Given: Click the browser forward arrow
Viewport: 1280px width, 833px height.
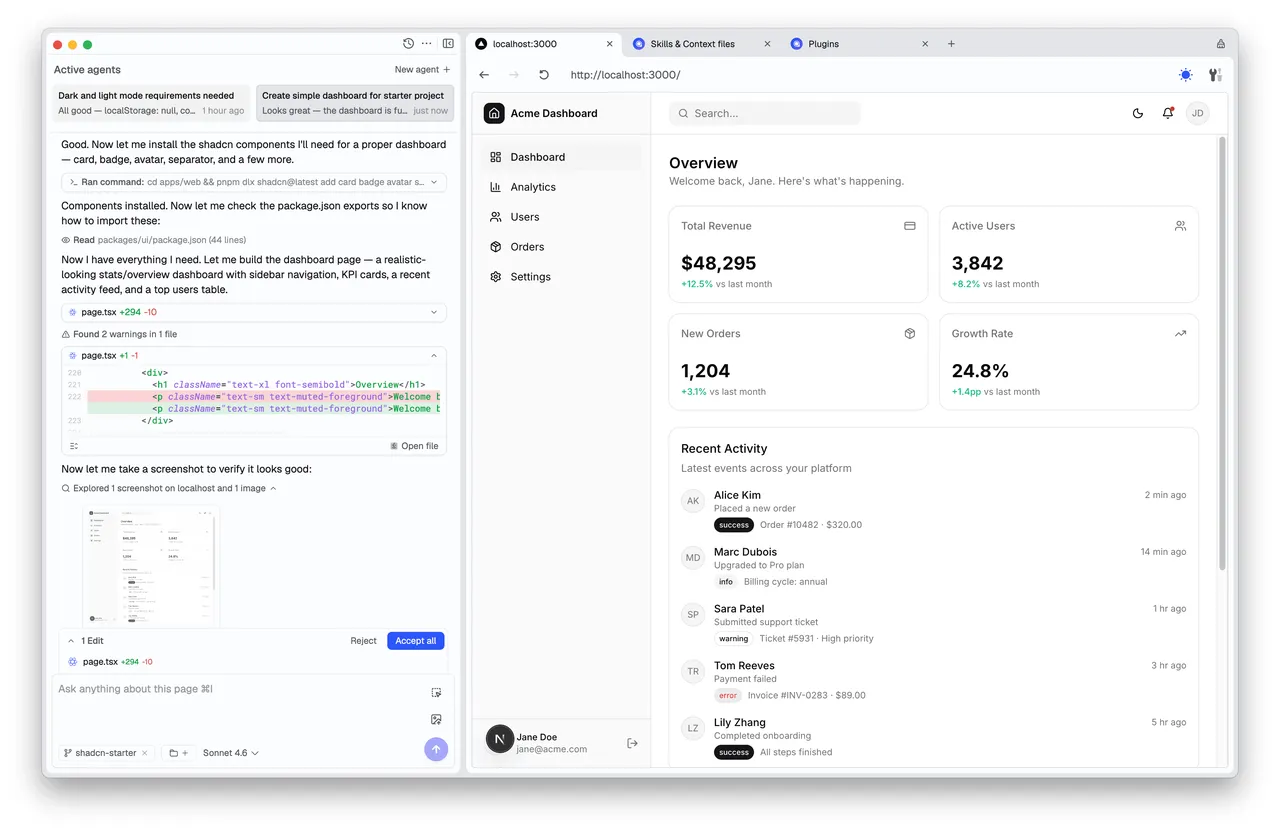Looking at the screenshot, I should coord(514,75).
